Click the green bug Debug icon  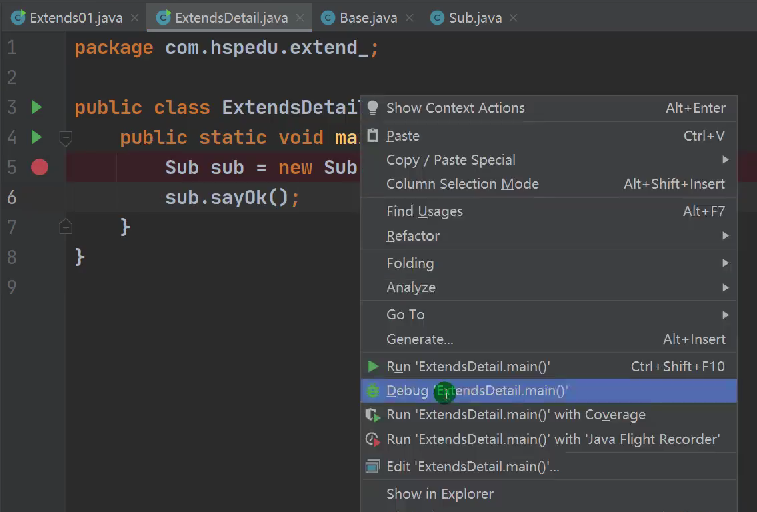372,391
